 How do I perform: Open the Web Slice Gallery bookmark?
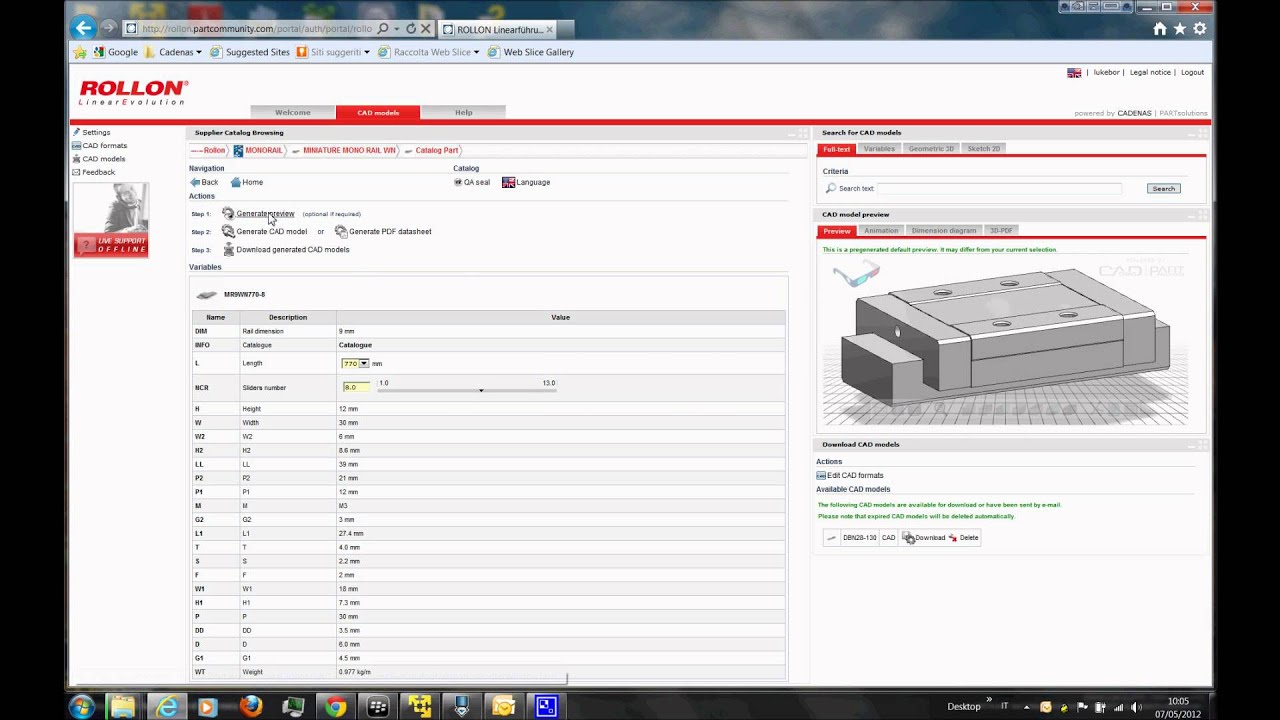coord(530,52)
